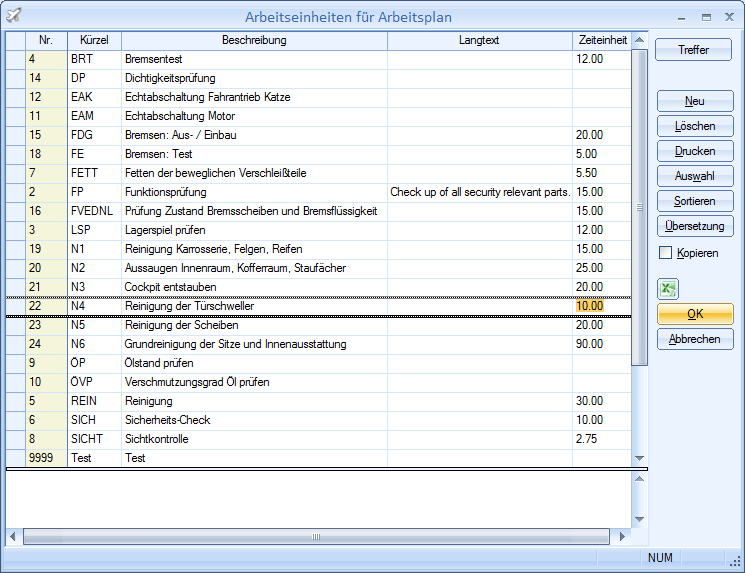
Task: Sort by the Nr. column header
Action: click(x=46, y=40)
